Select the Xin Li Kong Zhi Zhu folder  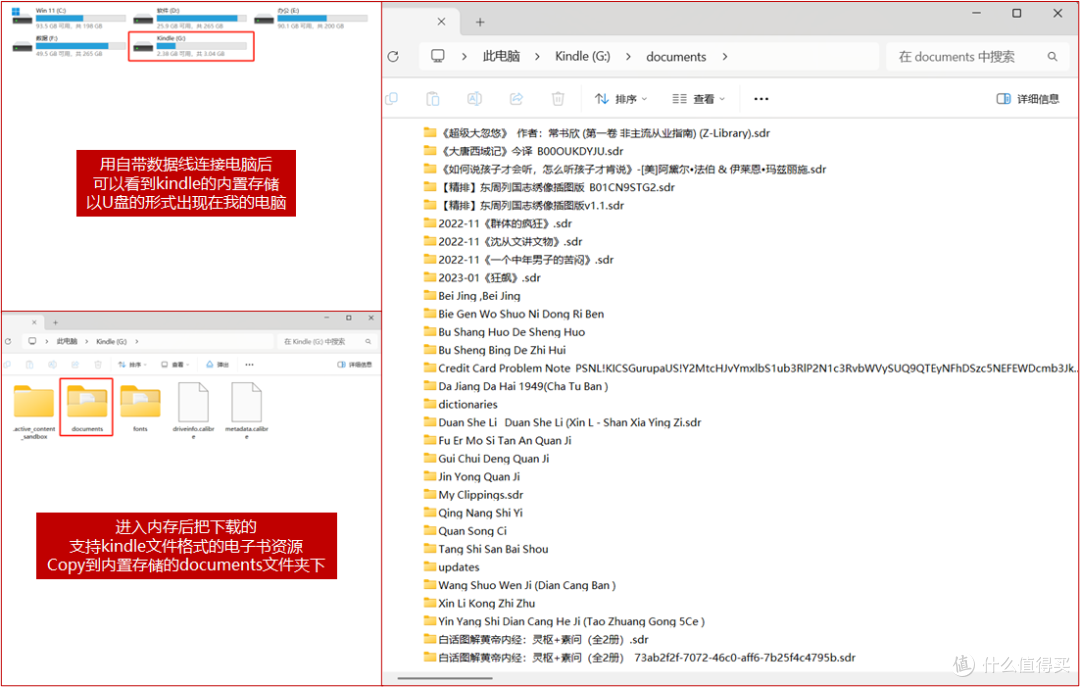[x=479, y=603]
